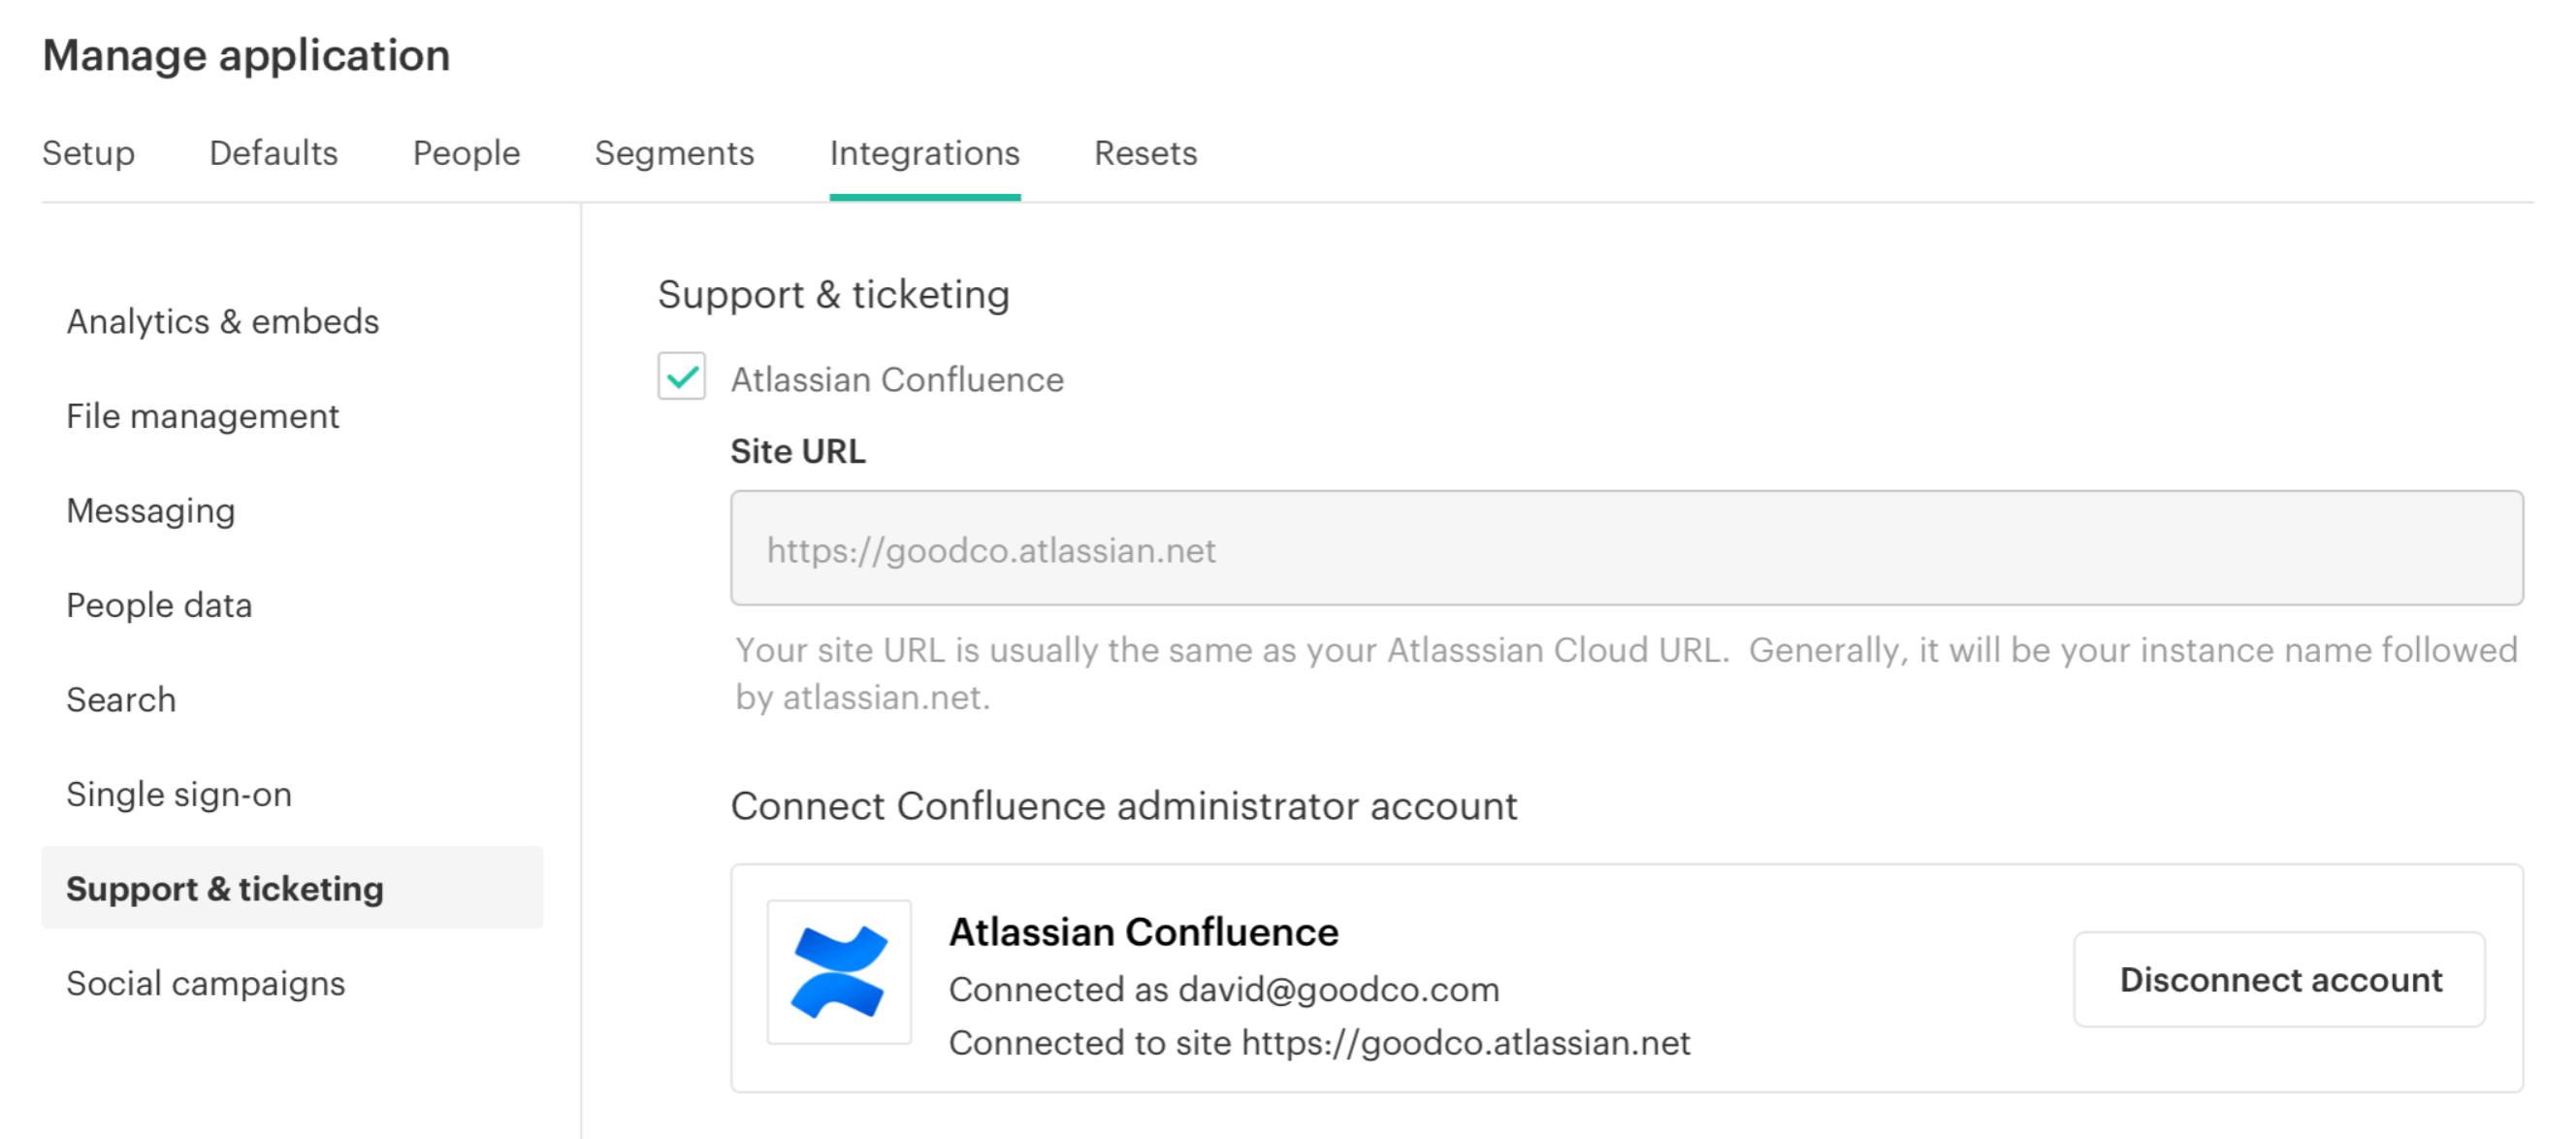Go to Messaging integrations section

[151, 510]
